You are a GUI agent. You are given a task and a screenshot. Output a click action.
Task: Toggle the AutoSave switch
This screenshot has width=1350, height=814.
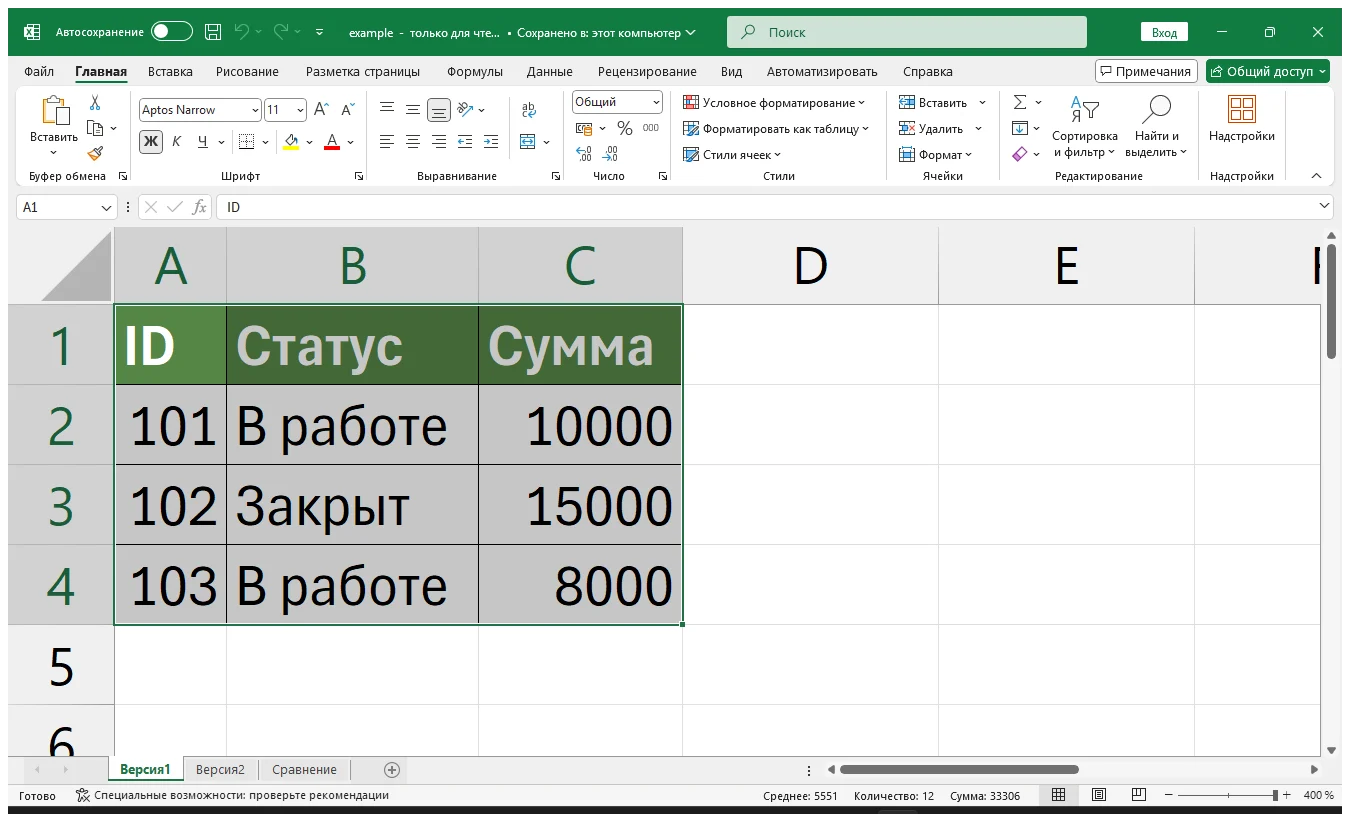click(172, 32)
